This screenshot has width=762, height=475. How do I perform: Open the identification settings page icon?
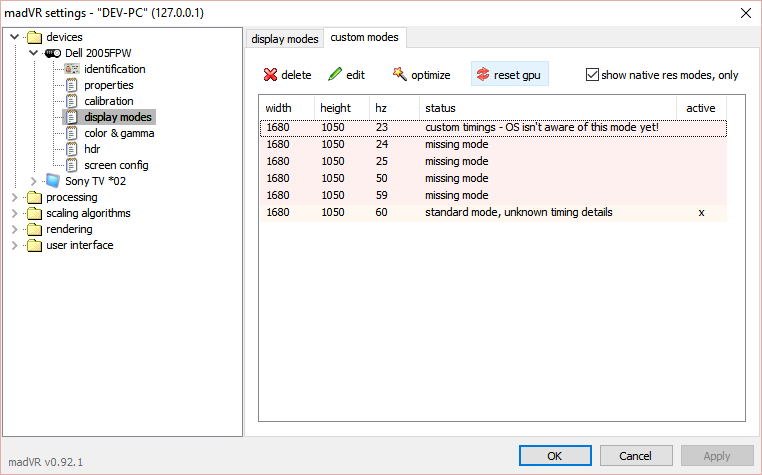[71, 69]
